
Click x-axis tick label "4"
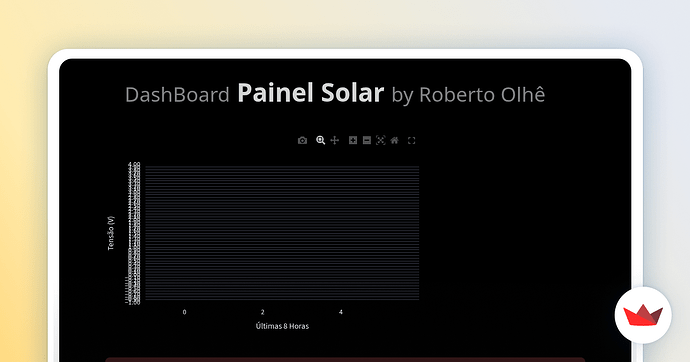point(341,312)
